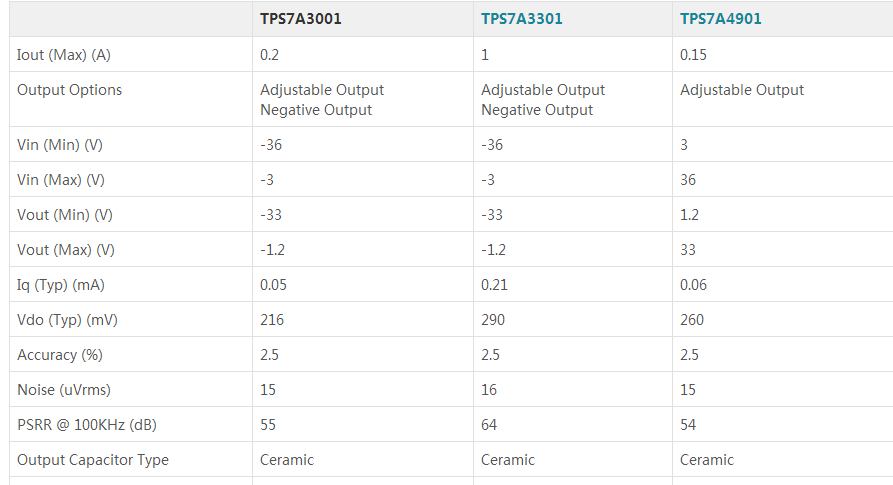Click the Iq (Typ) (mA) row label
This screenshot has height=485, width=893.
point(61,285)
